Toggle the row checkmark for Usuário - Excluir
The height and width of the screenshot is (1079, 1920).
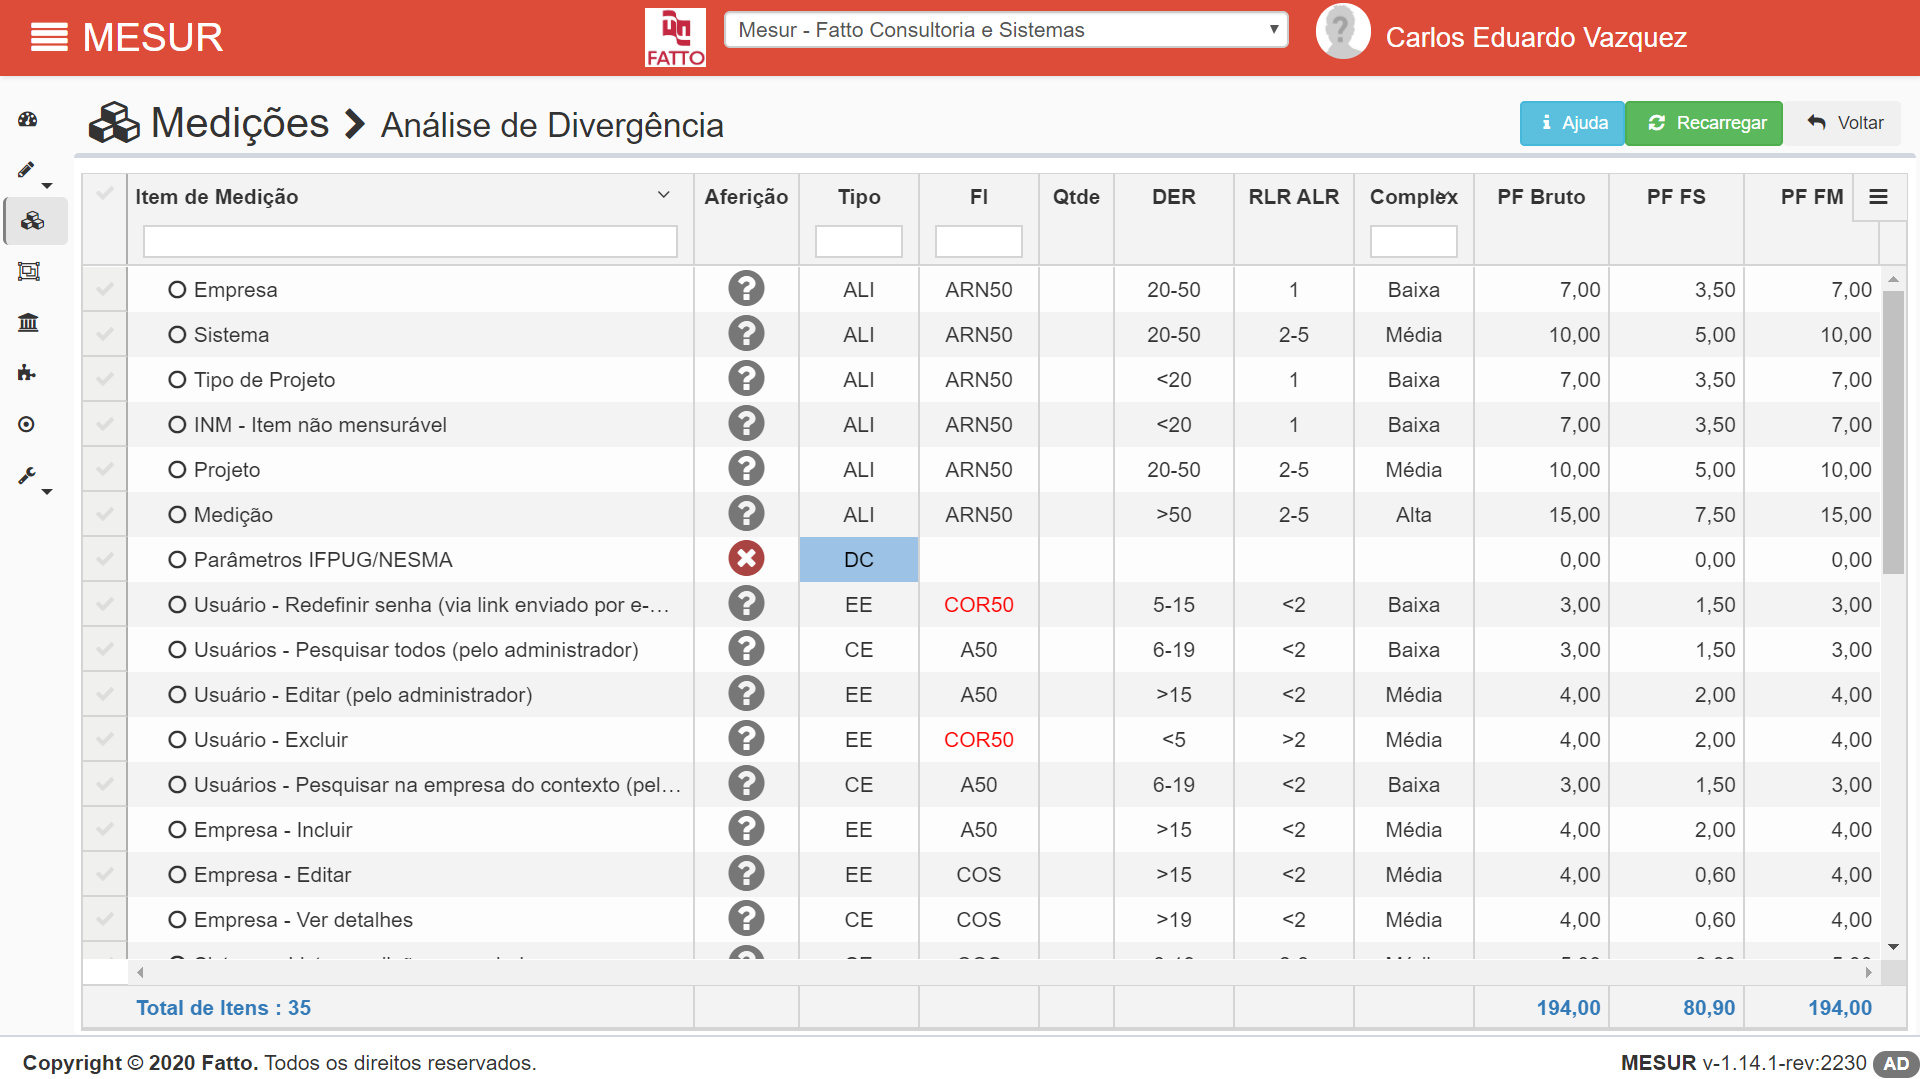tap(104, 739)
